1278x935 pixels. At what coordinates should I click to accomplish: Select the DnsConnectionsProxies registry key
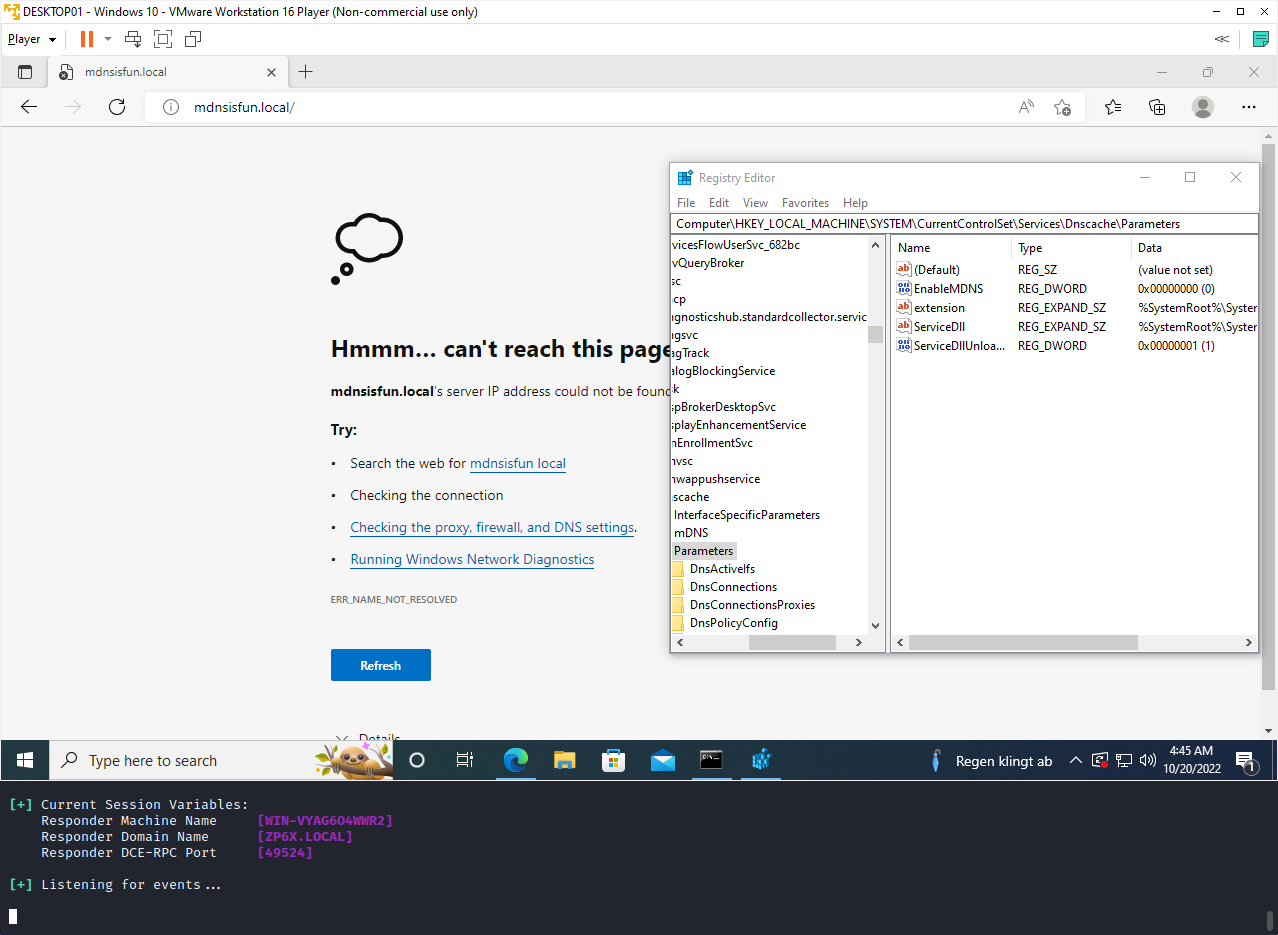pyautogui.click(x=752, y=605)
